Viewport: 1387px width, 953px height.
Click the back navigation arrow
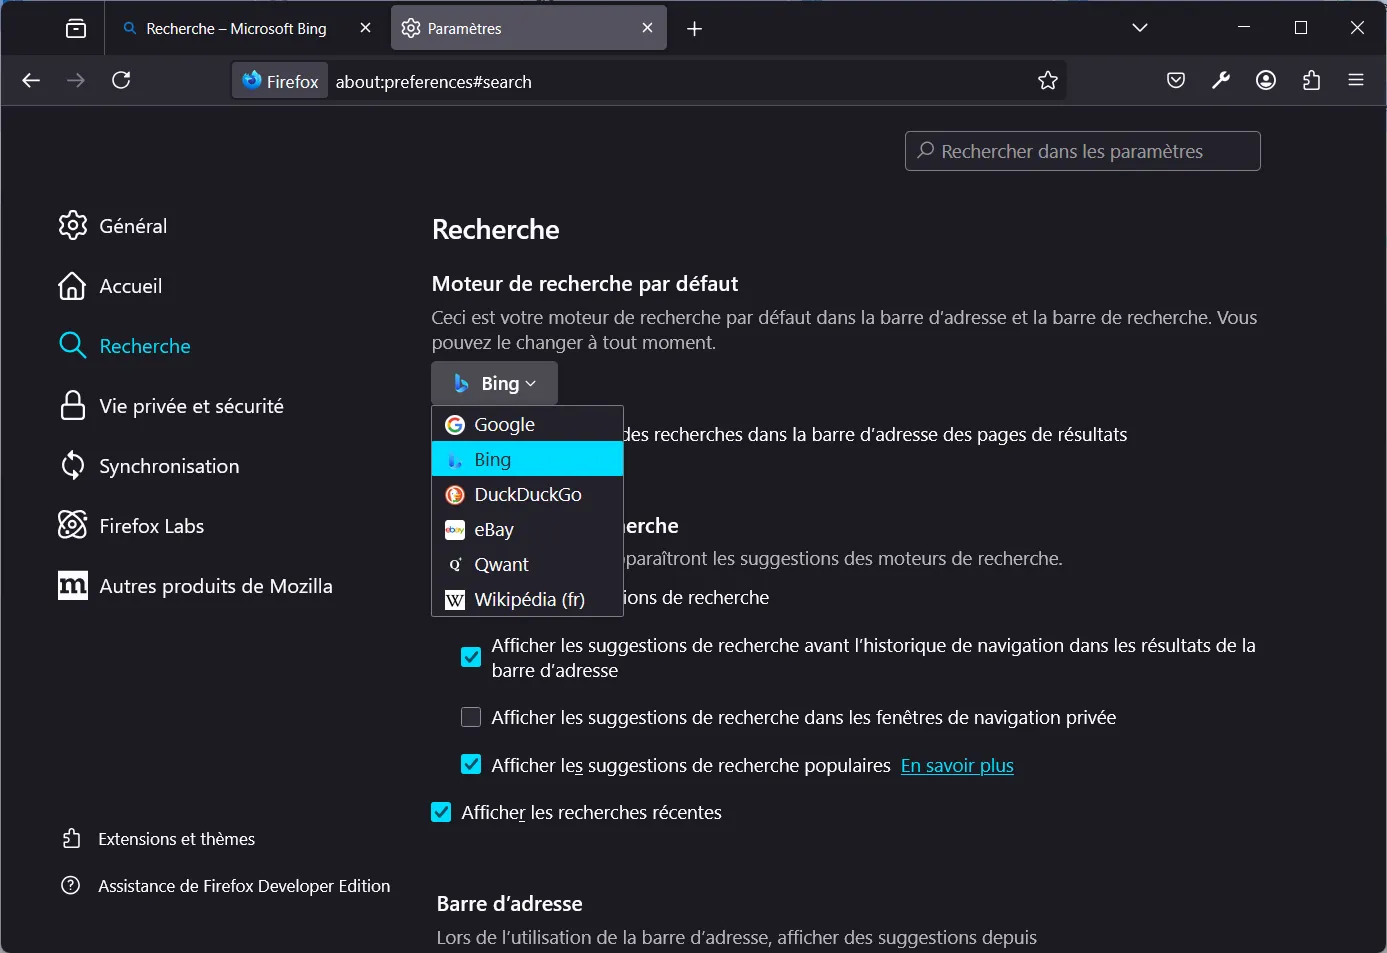[x=31, y=80]
